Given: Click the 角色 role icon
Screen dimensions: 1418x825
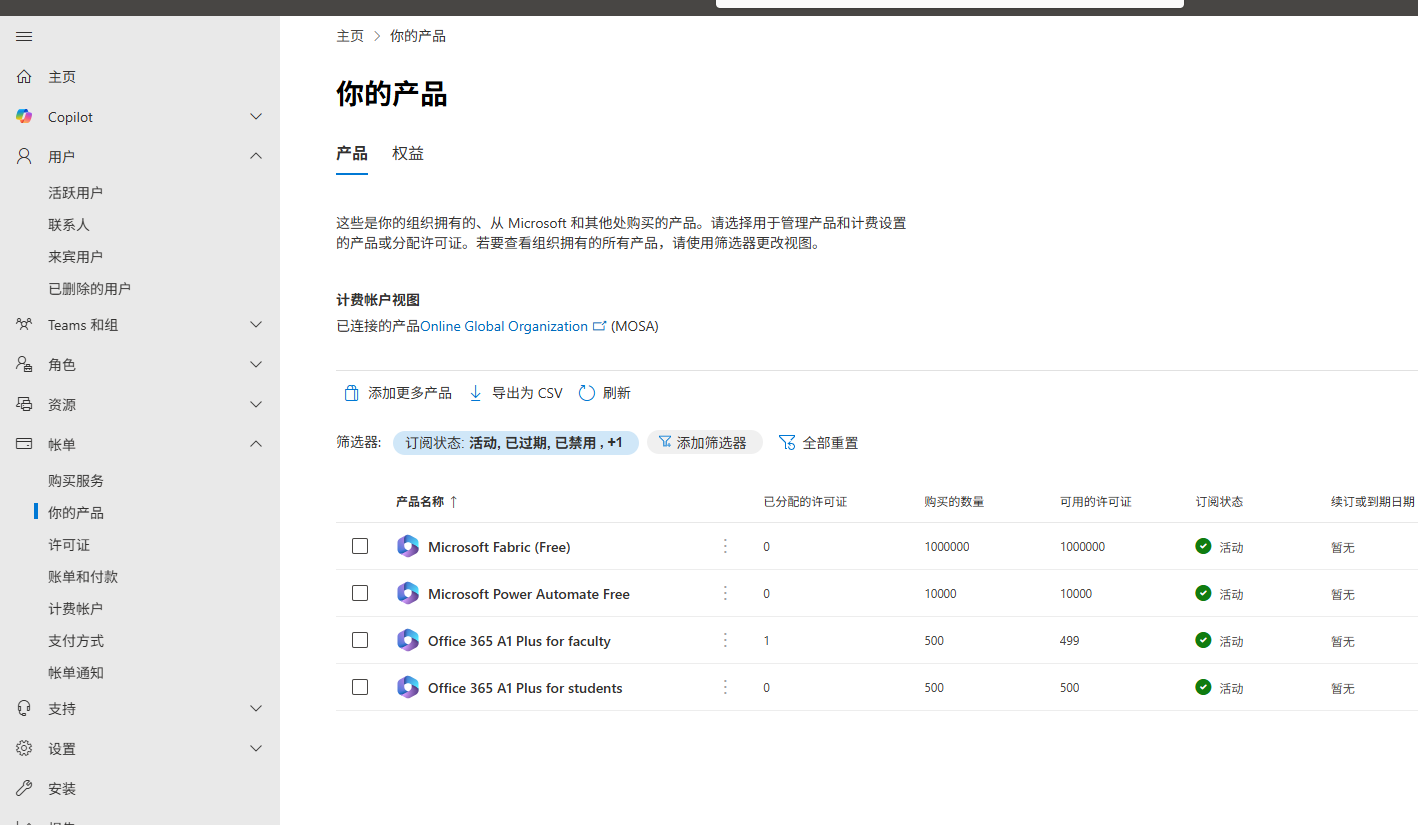Looking at the screenshot, I should point(24,365).
